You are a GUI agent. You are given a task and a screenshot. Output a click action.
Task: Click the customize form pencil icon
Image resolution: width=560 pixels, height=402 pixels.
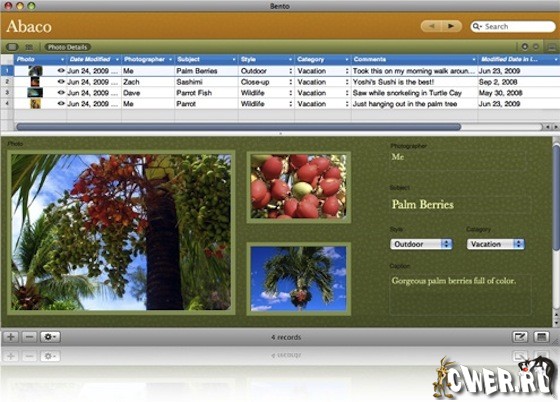click(x=520, y=337)
